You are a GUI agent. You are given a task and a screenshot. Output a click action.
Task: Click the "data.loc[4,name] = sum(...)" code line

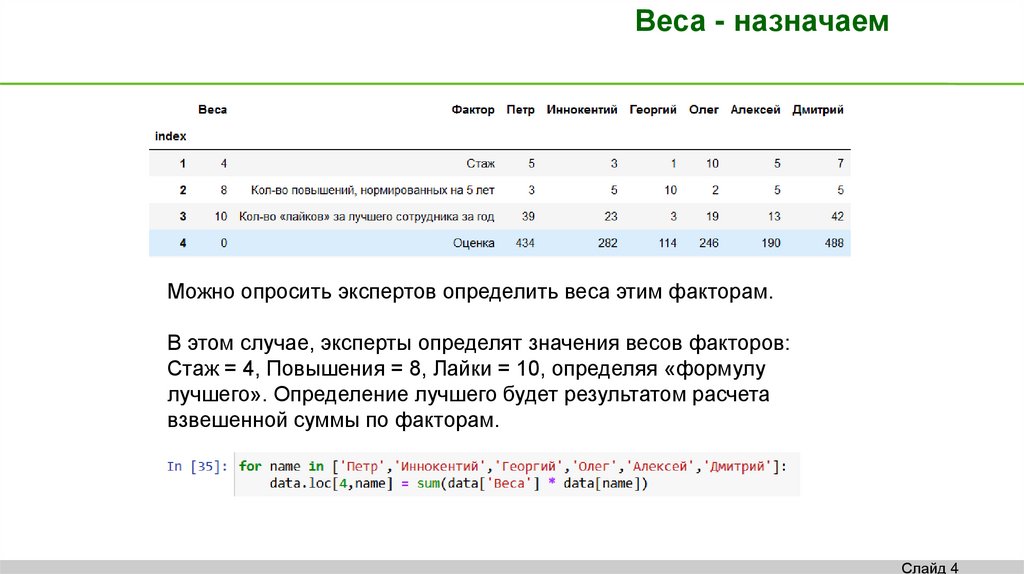[458, 484]
